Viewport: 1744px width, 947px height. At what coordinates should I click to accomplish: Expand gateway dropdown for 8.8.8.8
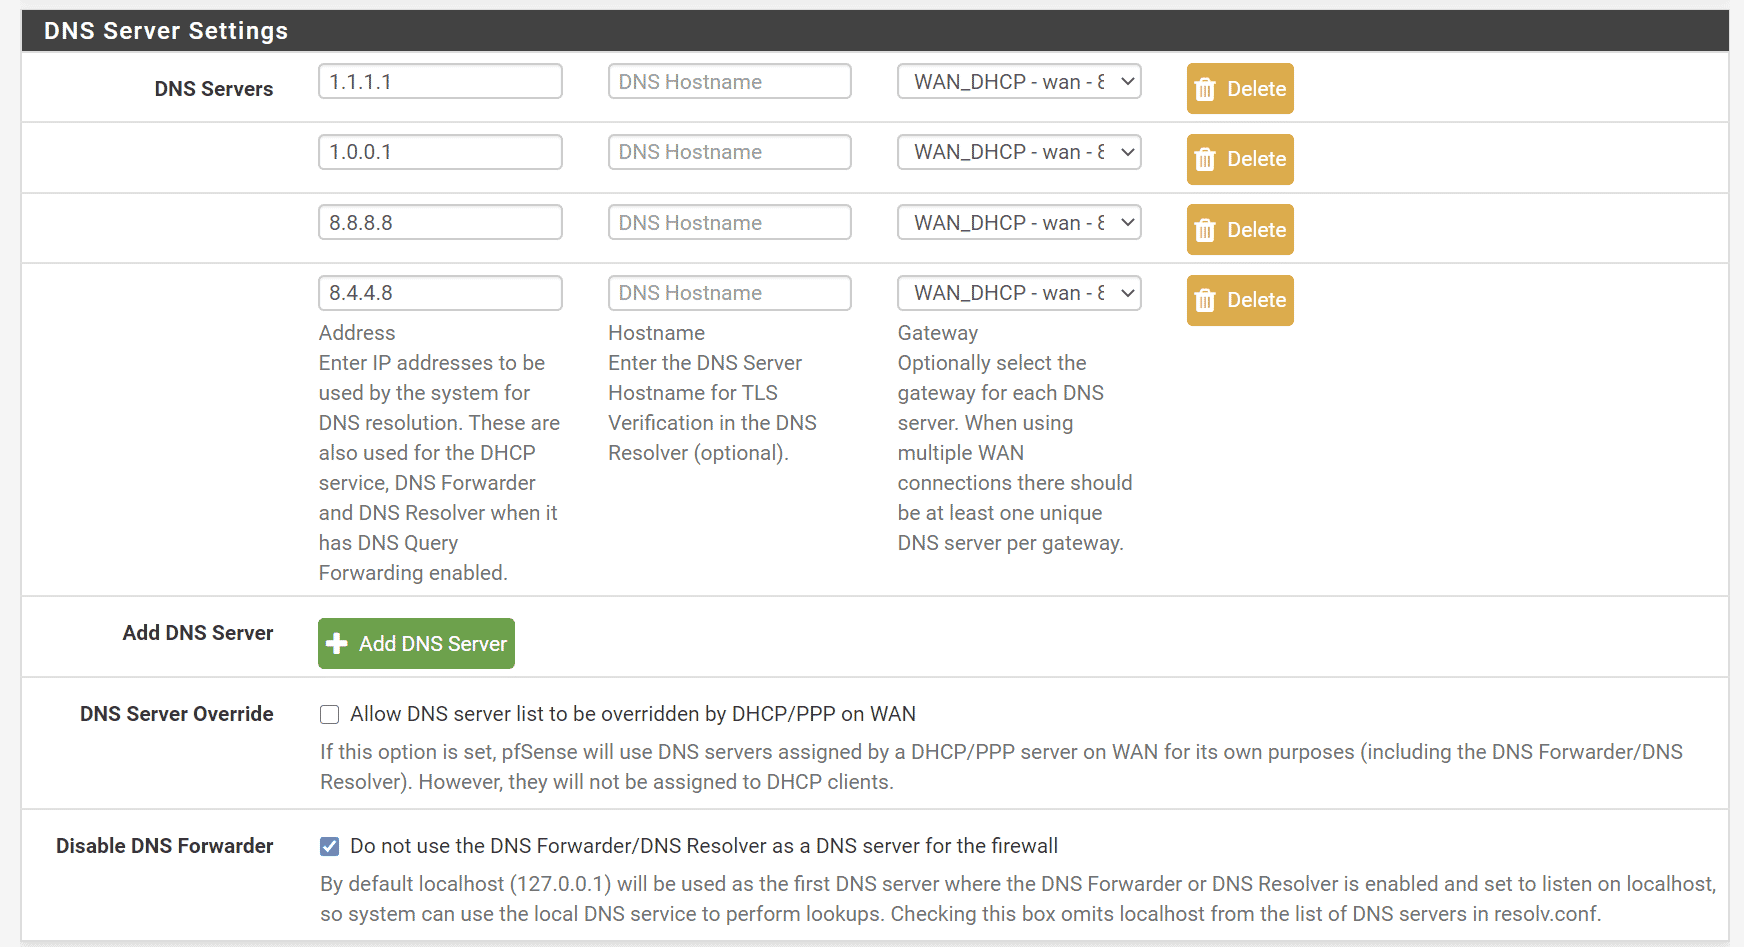click(1018, 223)
